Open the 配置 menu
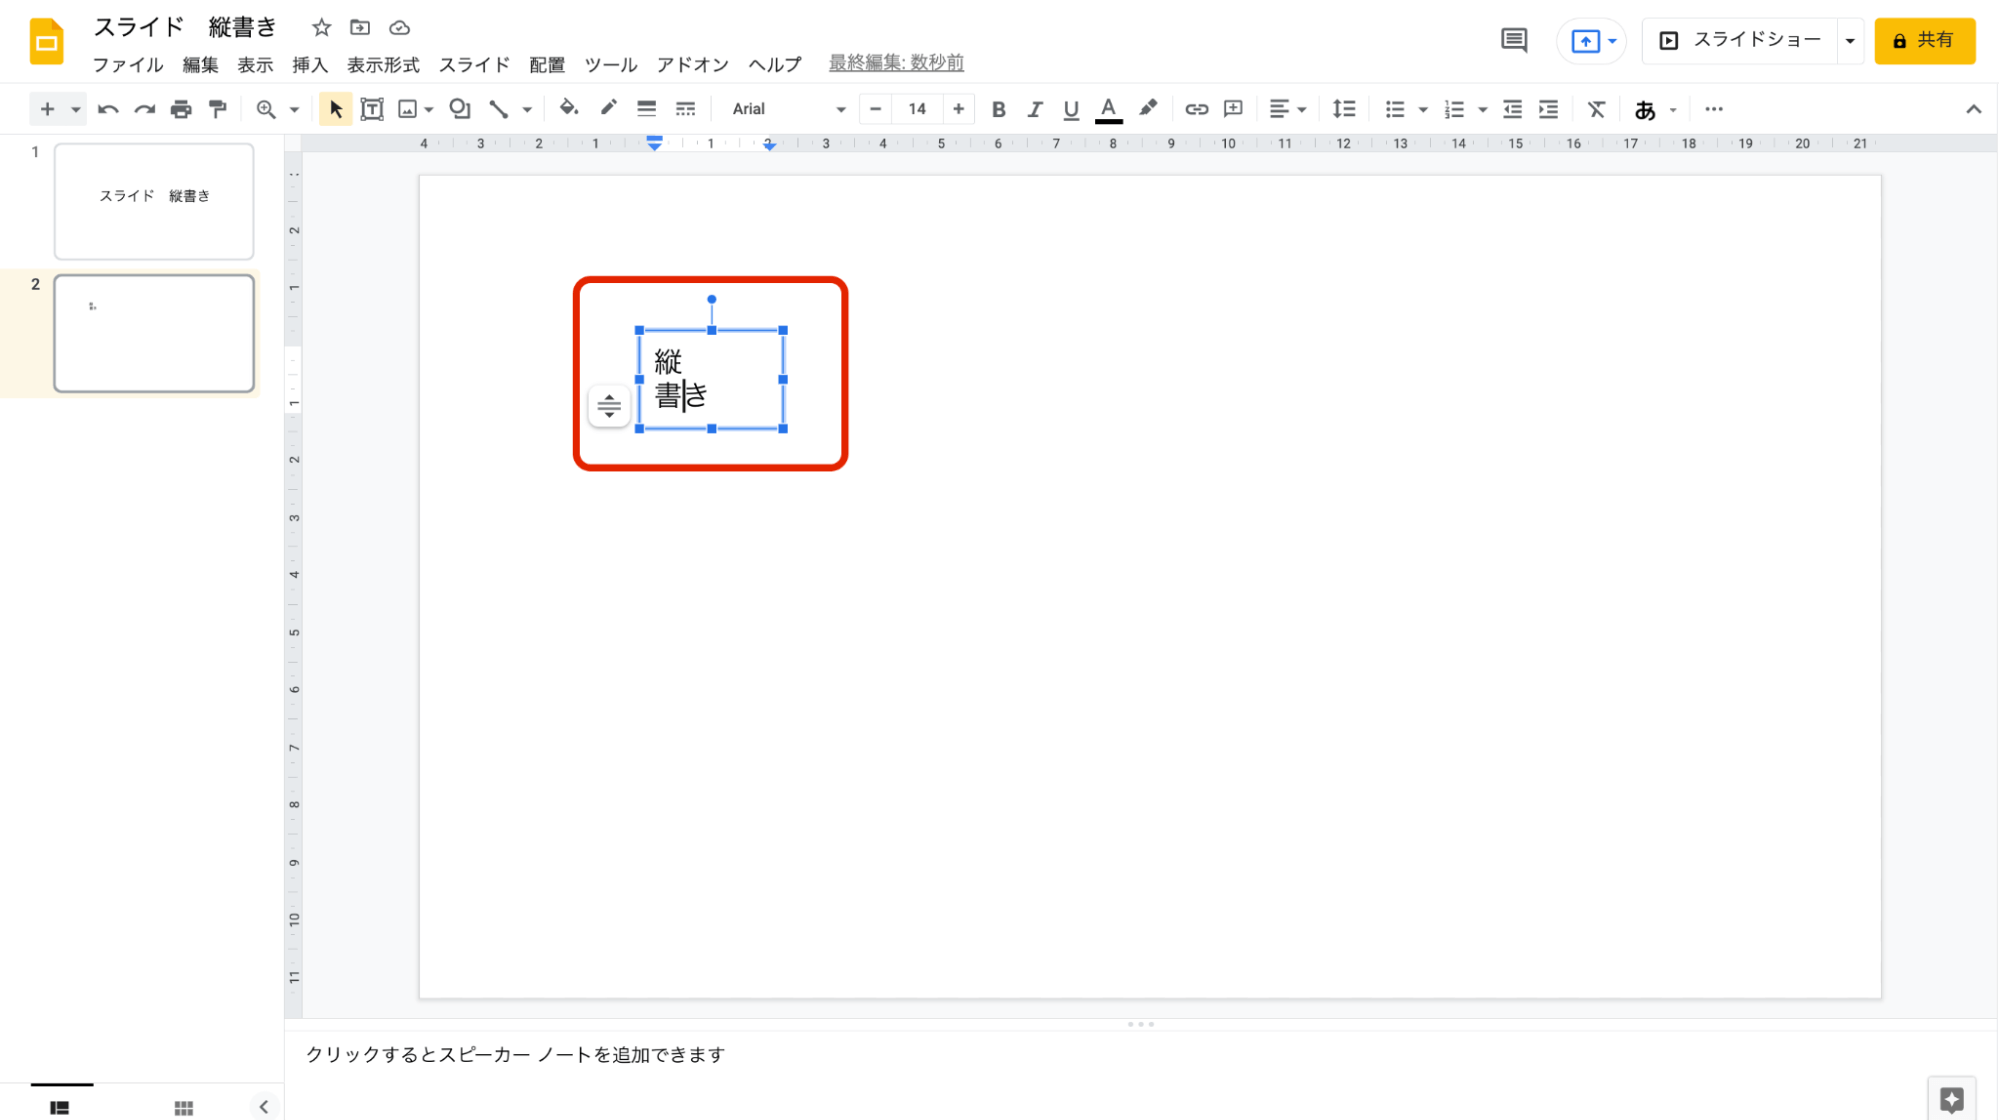The height and width of the screenshot is (1120, 1999). [547, 65]
